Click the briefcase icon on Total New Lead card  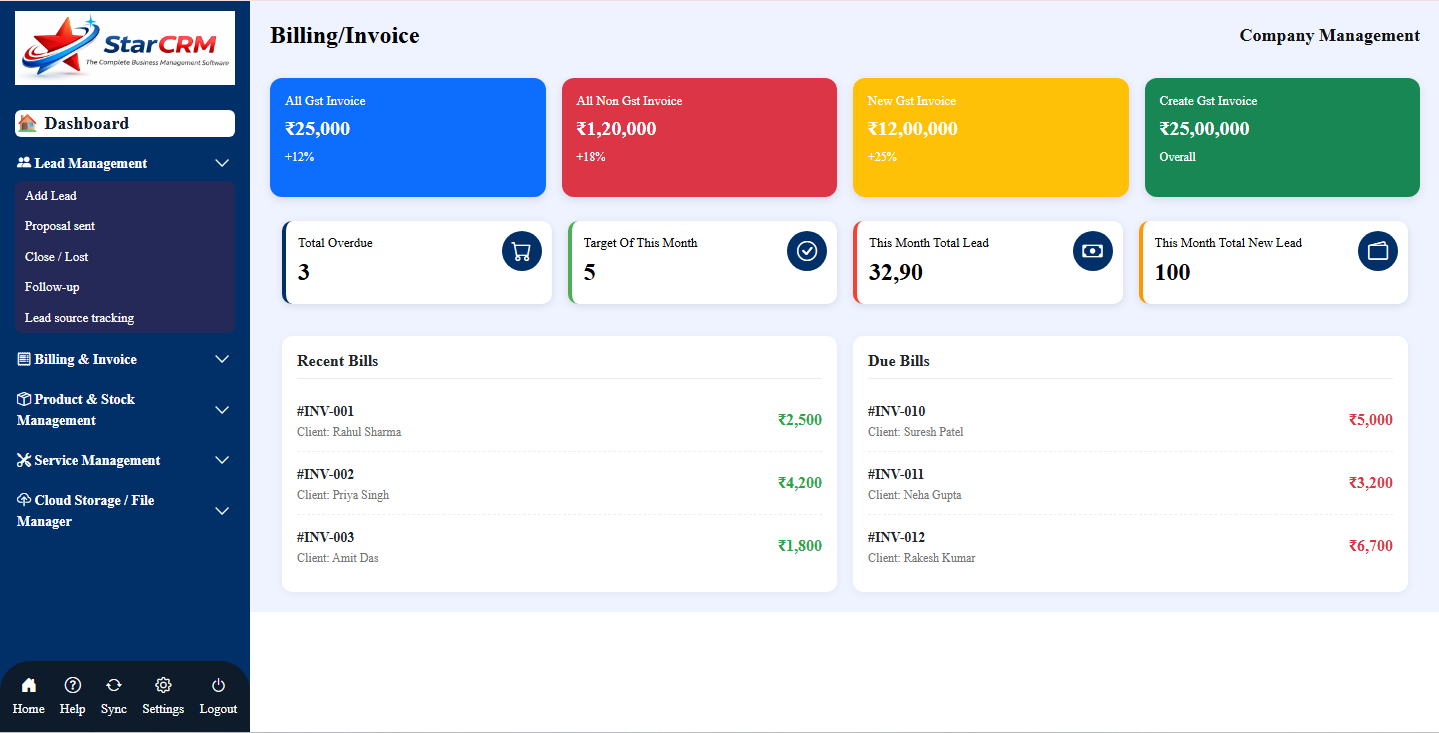[1377, 251]
